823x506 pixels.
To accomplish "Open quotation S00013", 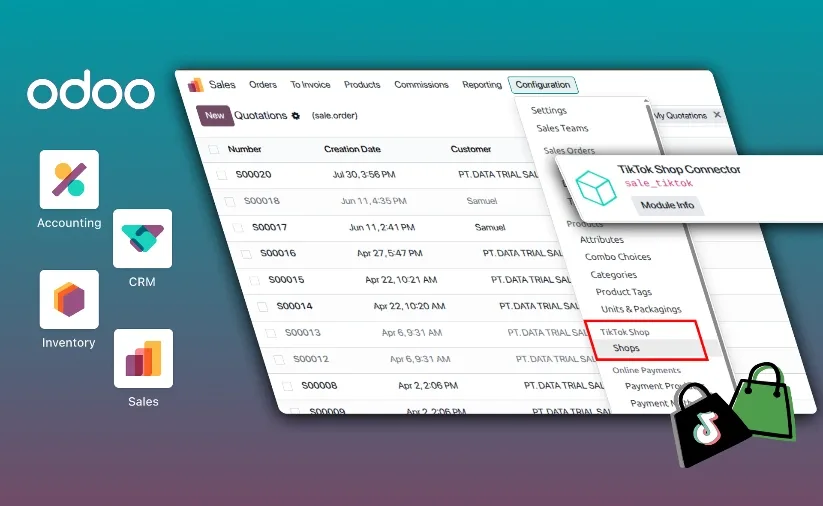I will [x=302, y=332].
